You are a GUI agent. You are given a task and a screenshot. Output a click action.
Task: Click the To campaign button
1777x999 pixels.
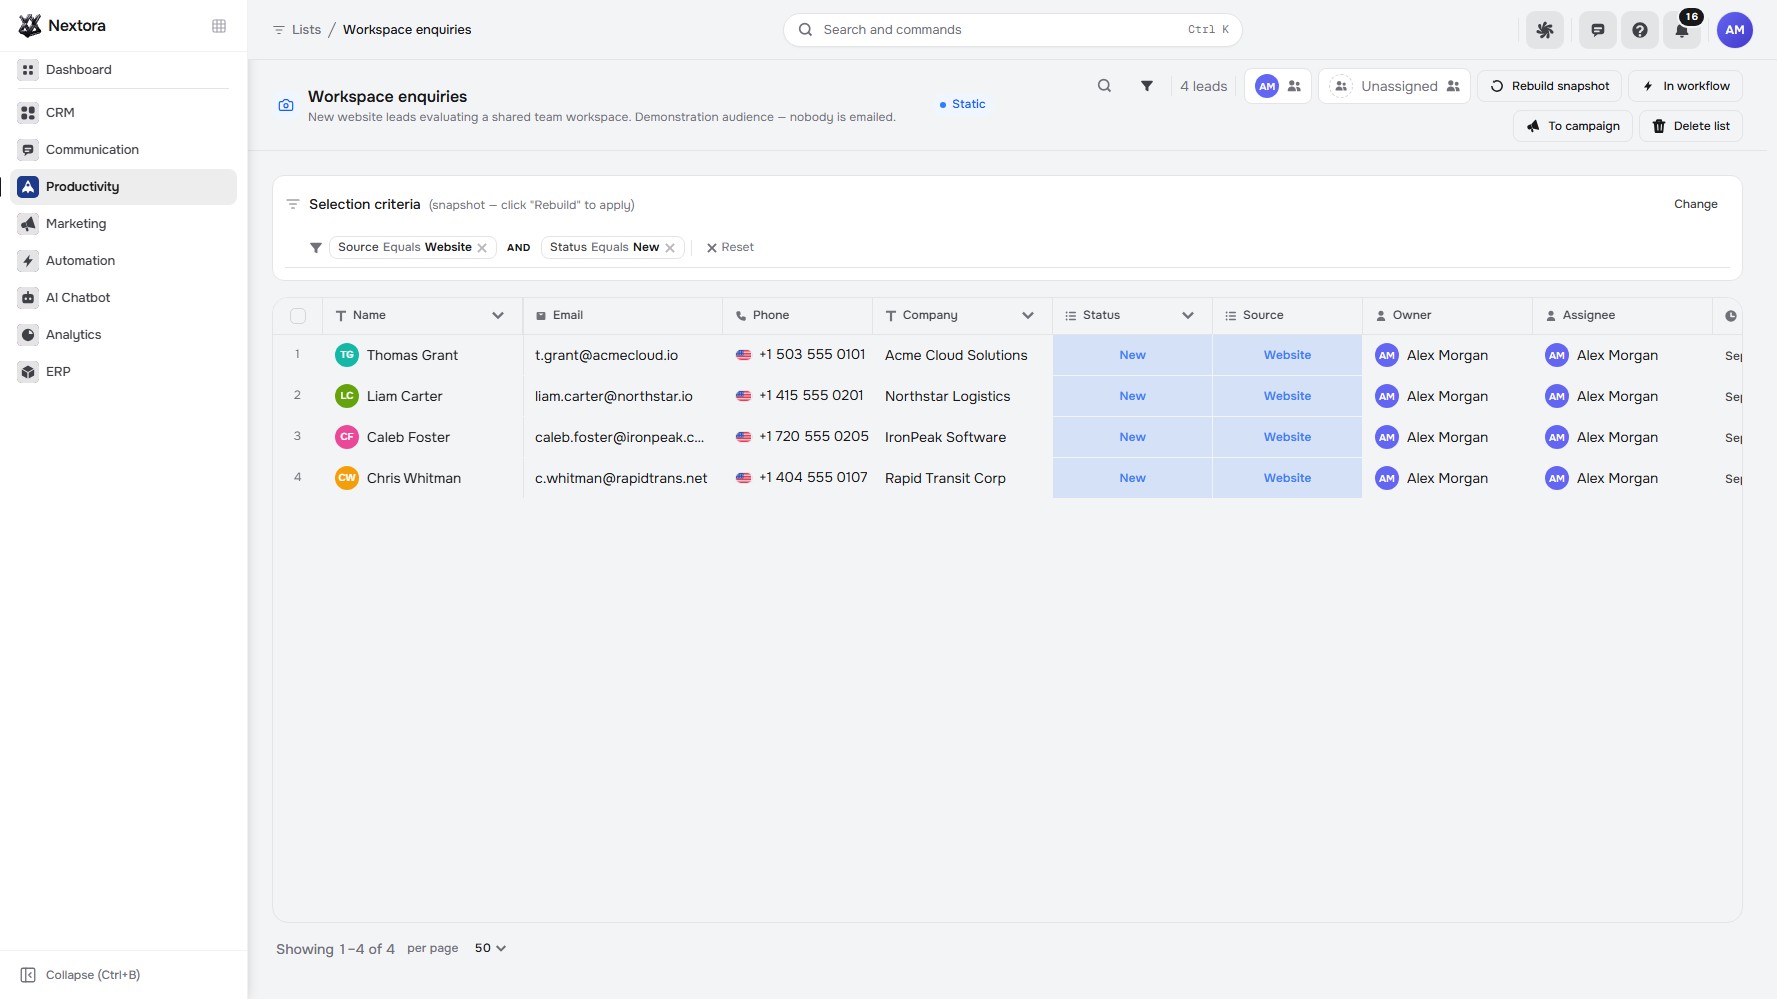1573,126
